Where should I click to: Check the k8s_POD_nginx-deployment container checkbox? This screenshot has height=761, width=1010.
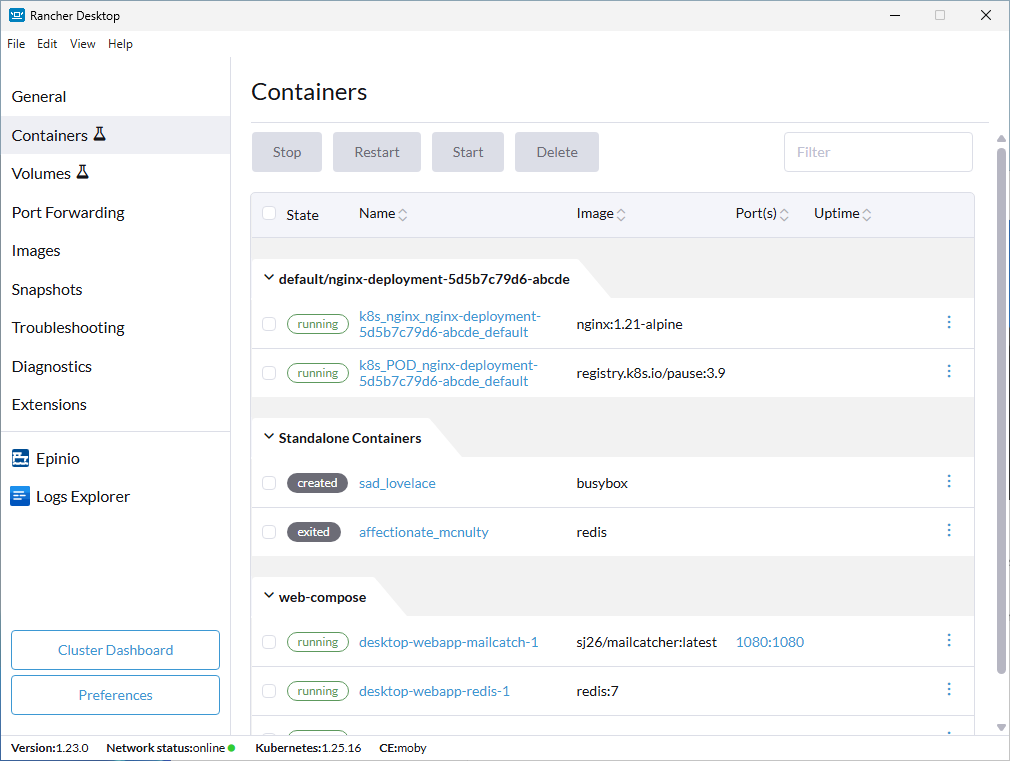(x=269, y=373)
